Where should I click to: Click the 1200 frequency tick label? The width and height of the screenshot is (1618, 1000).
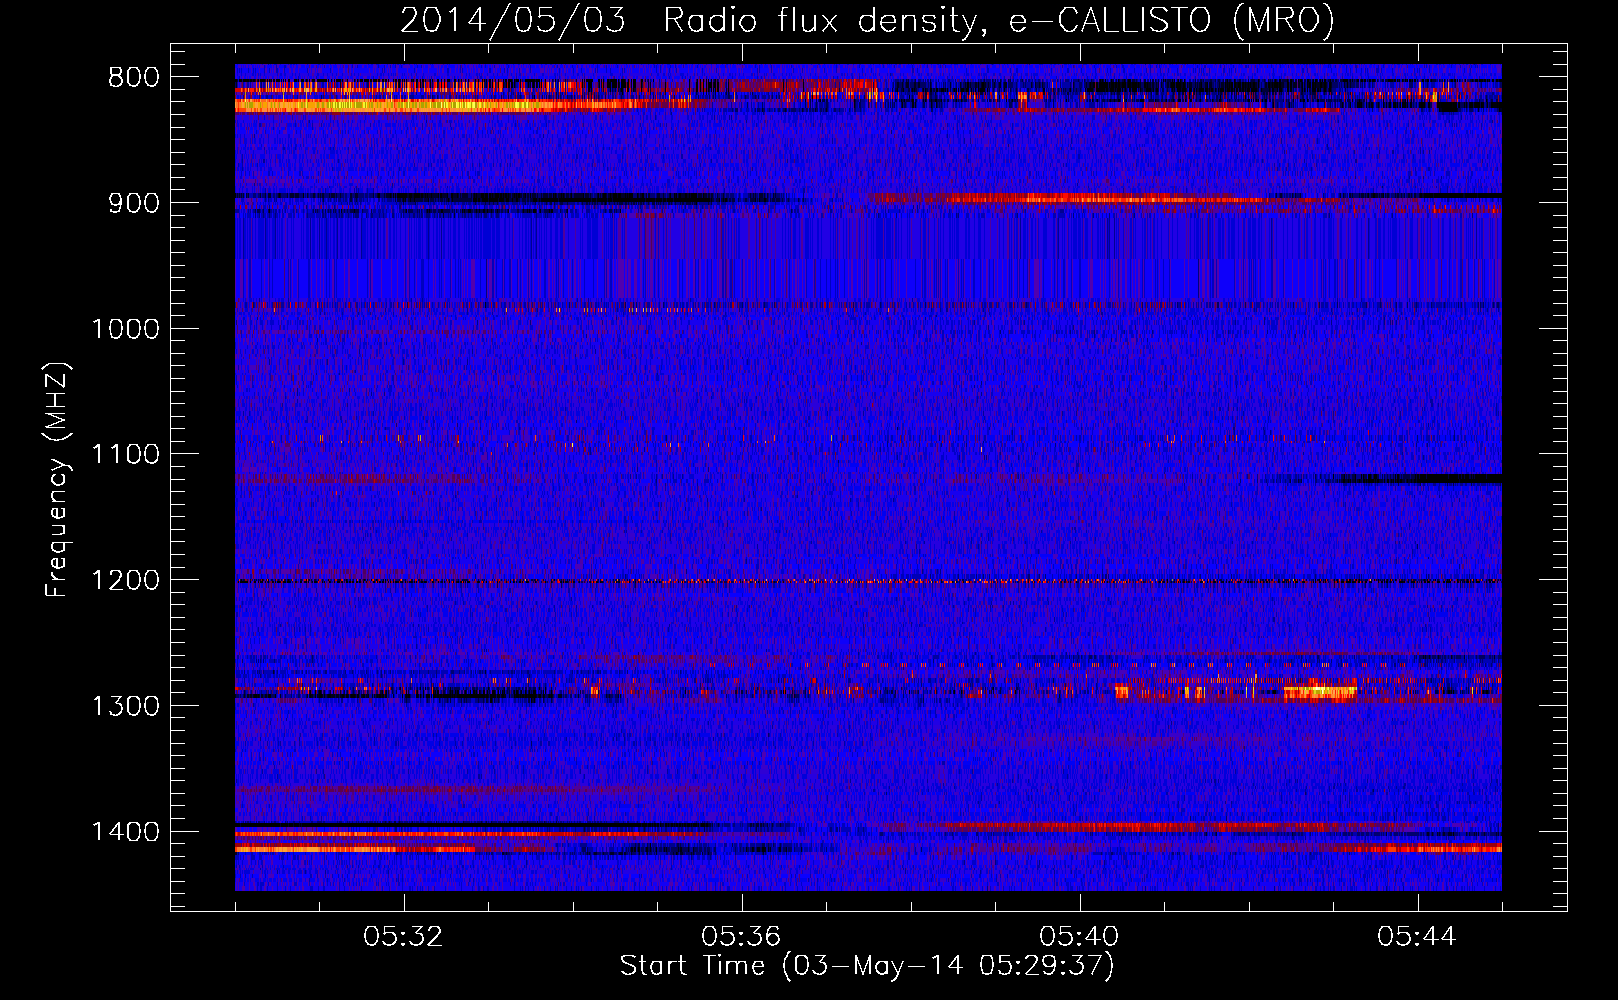click(125, 581)
